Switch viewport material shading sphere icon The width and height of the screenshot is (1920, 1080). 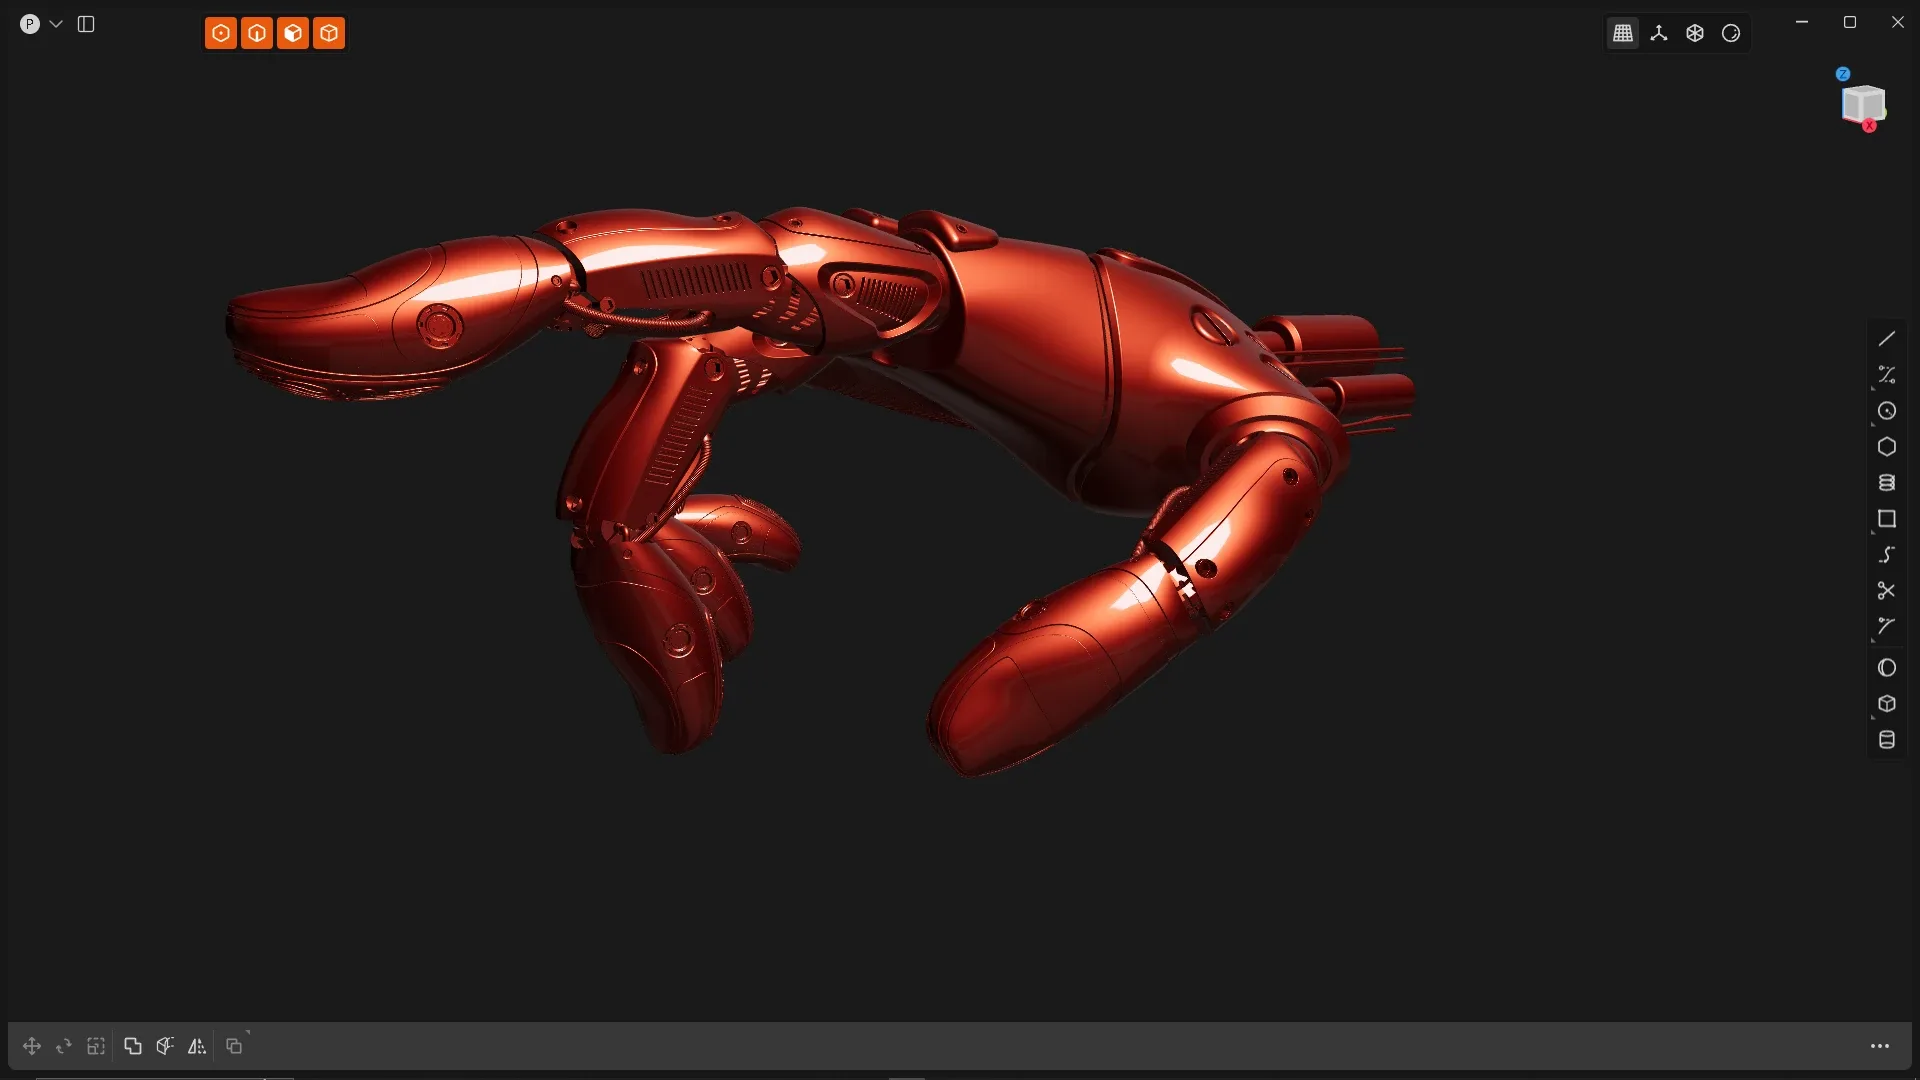[1731, 33]
